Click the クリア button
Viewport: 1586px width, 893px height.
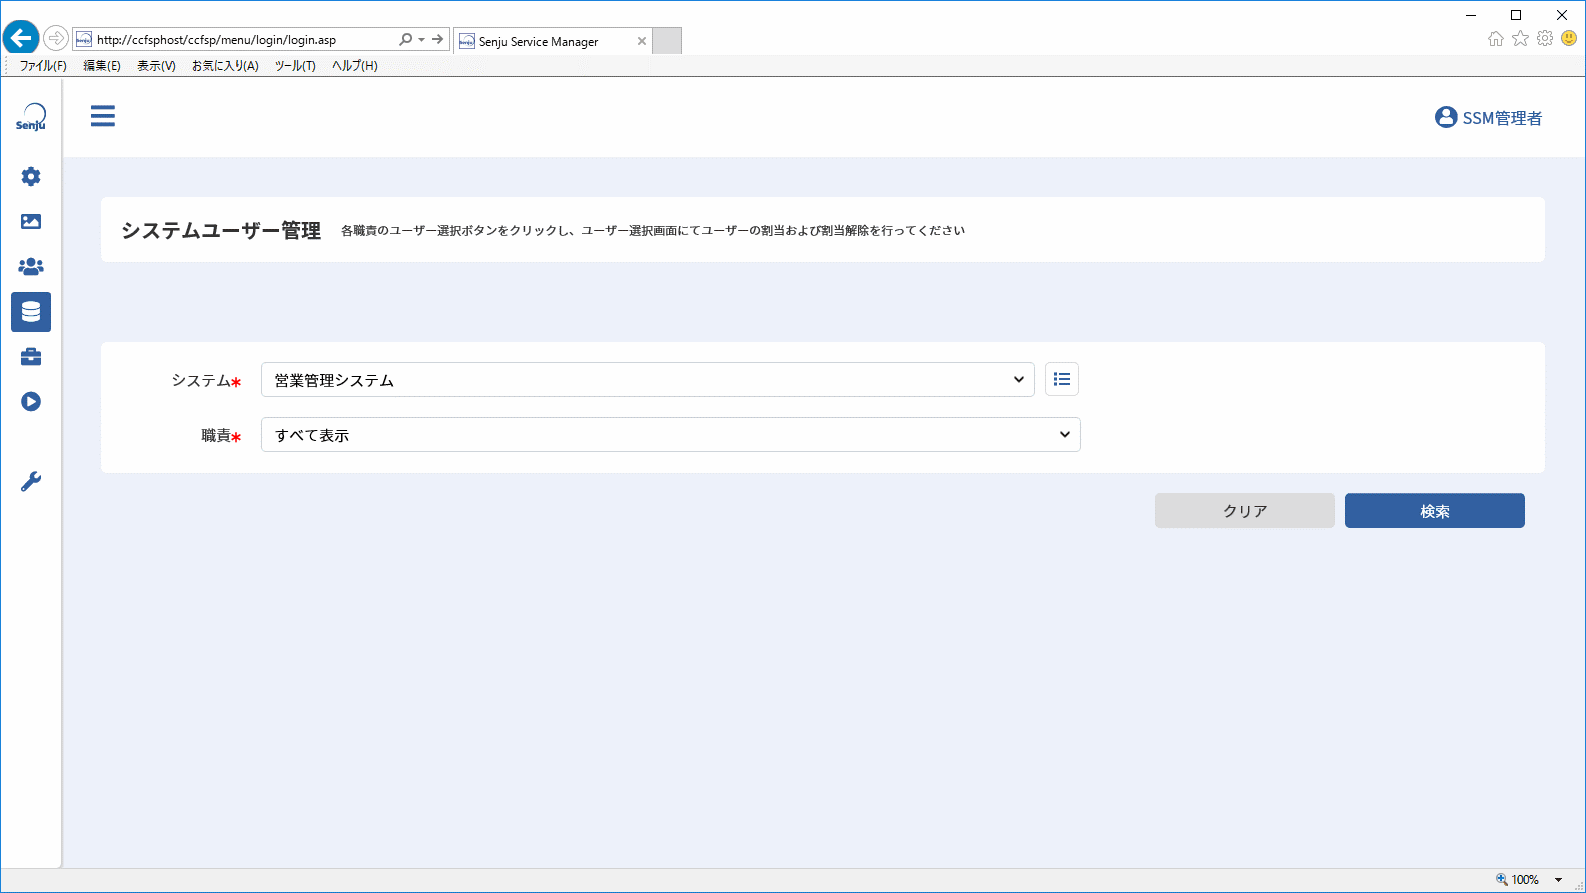click(x=1245, y=511)
